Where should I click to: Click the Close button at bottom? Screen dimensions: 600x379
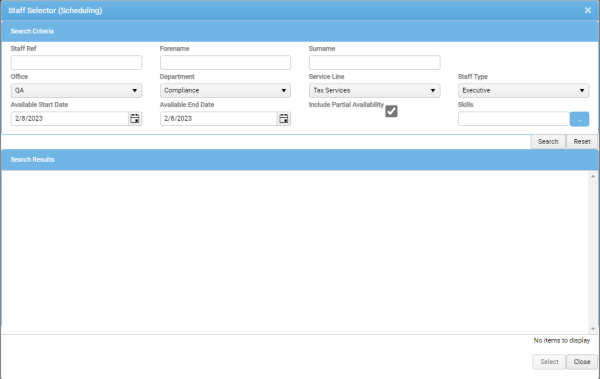click(x=582, y=362)
